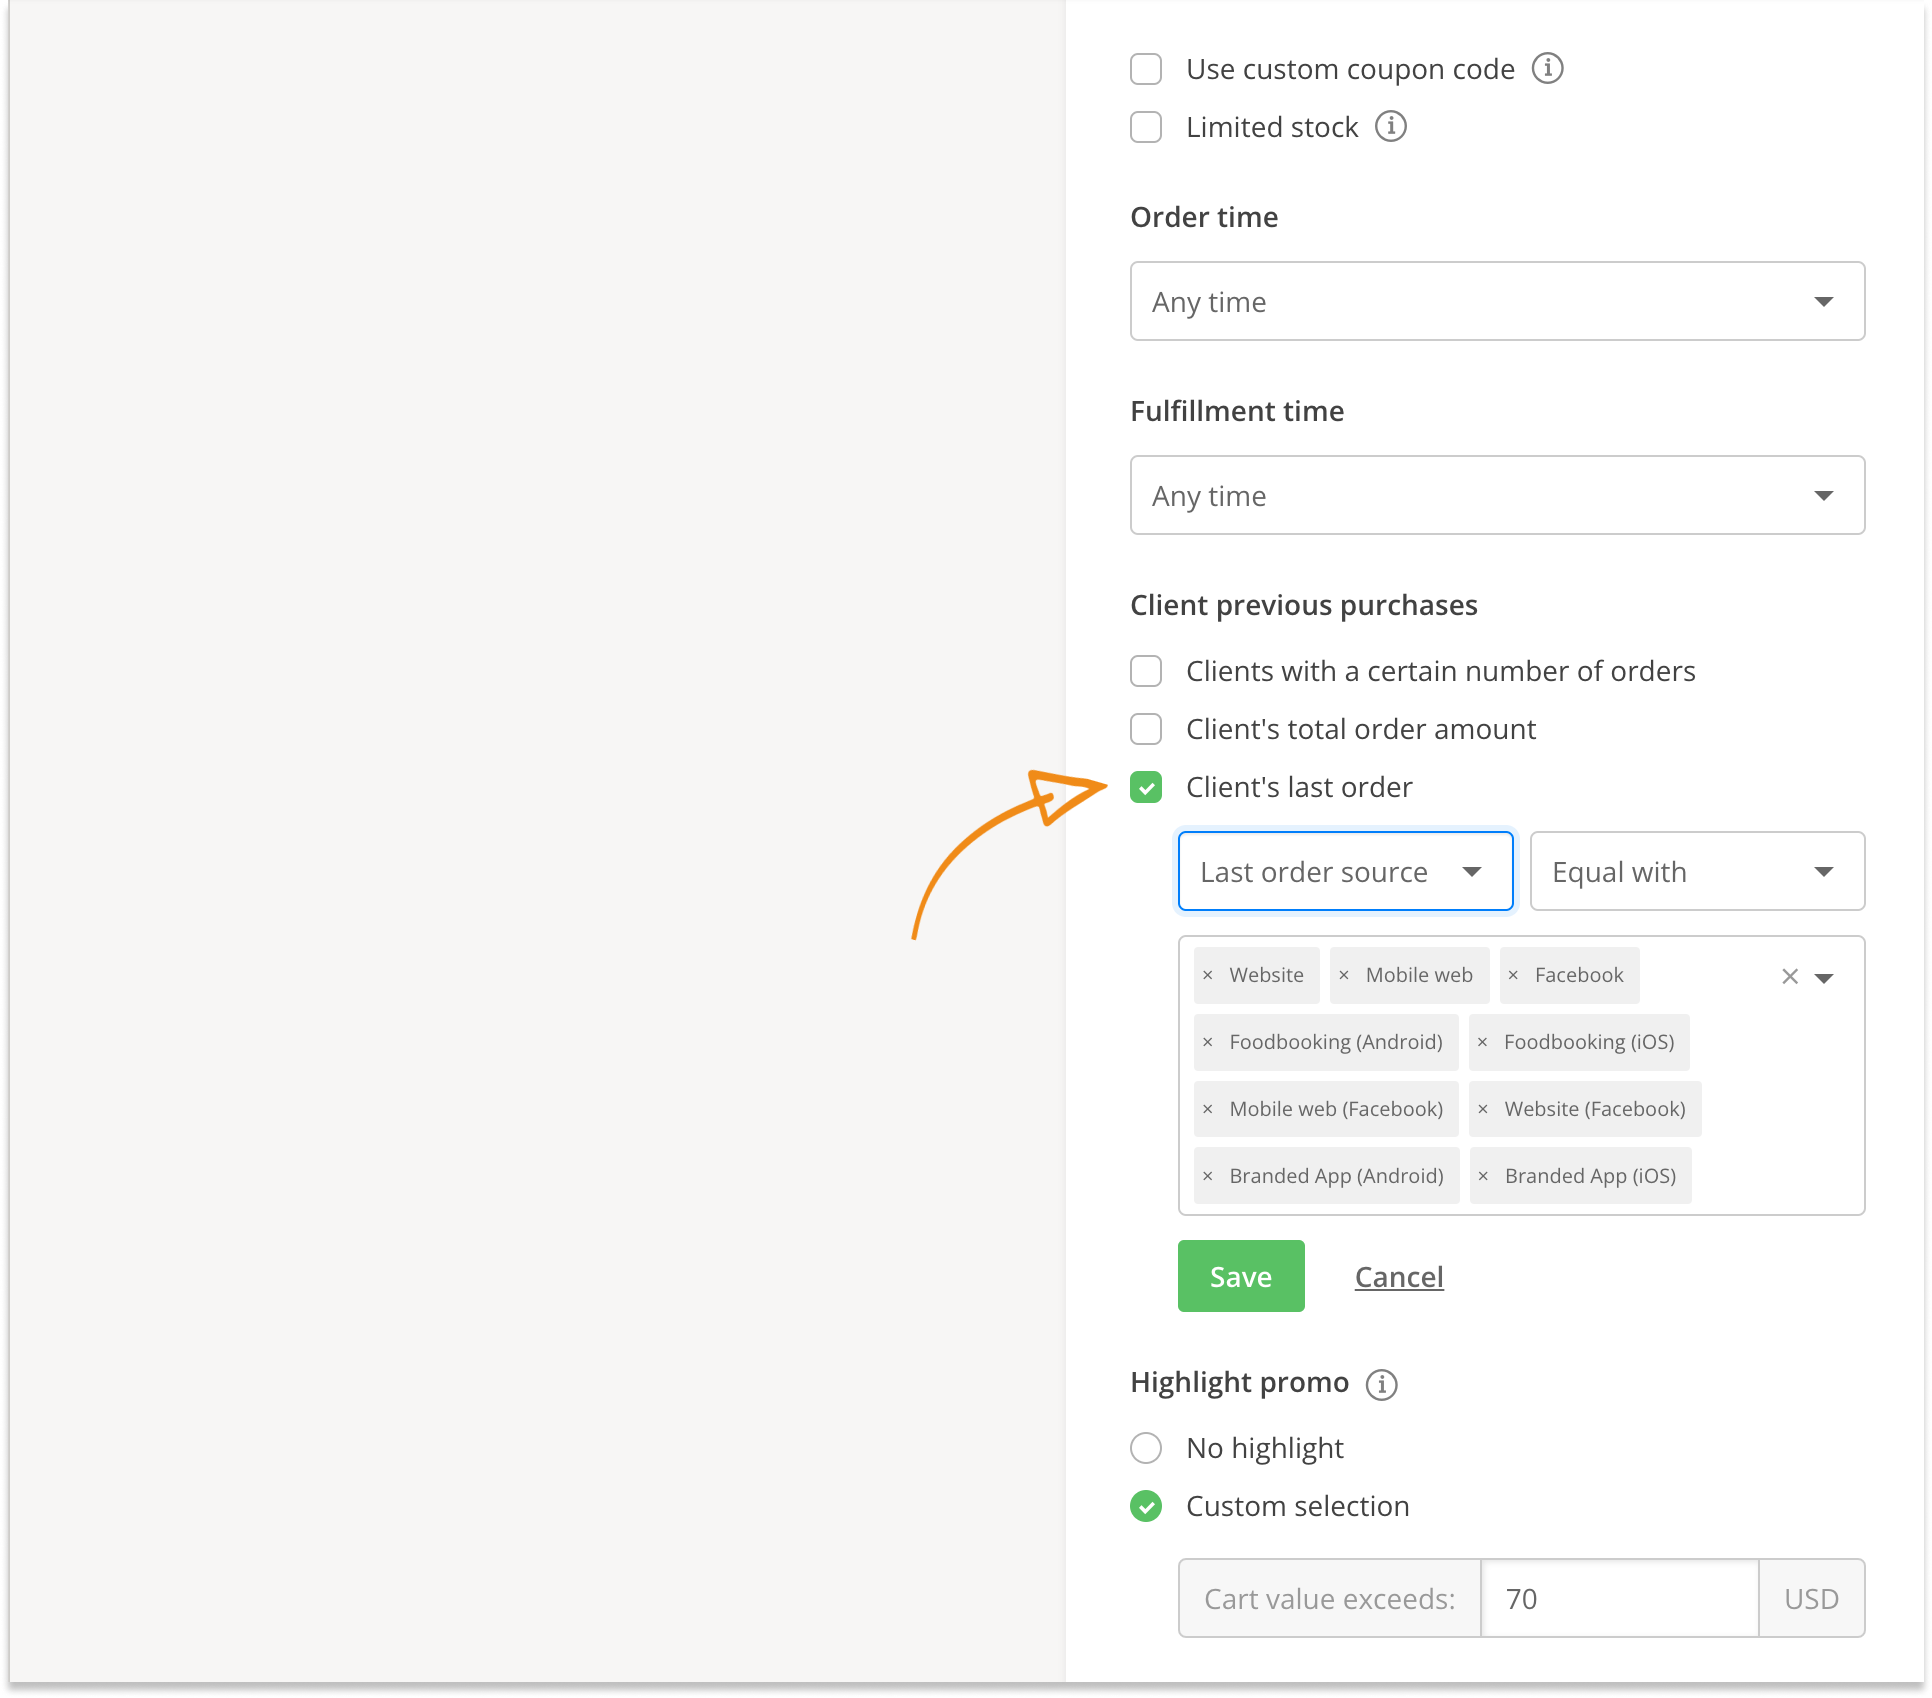The width and height of the screenshot is (1932, 1698).
Task: Uncheck Client's last order checkbox
Action: (1146, 787)
